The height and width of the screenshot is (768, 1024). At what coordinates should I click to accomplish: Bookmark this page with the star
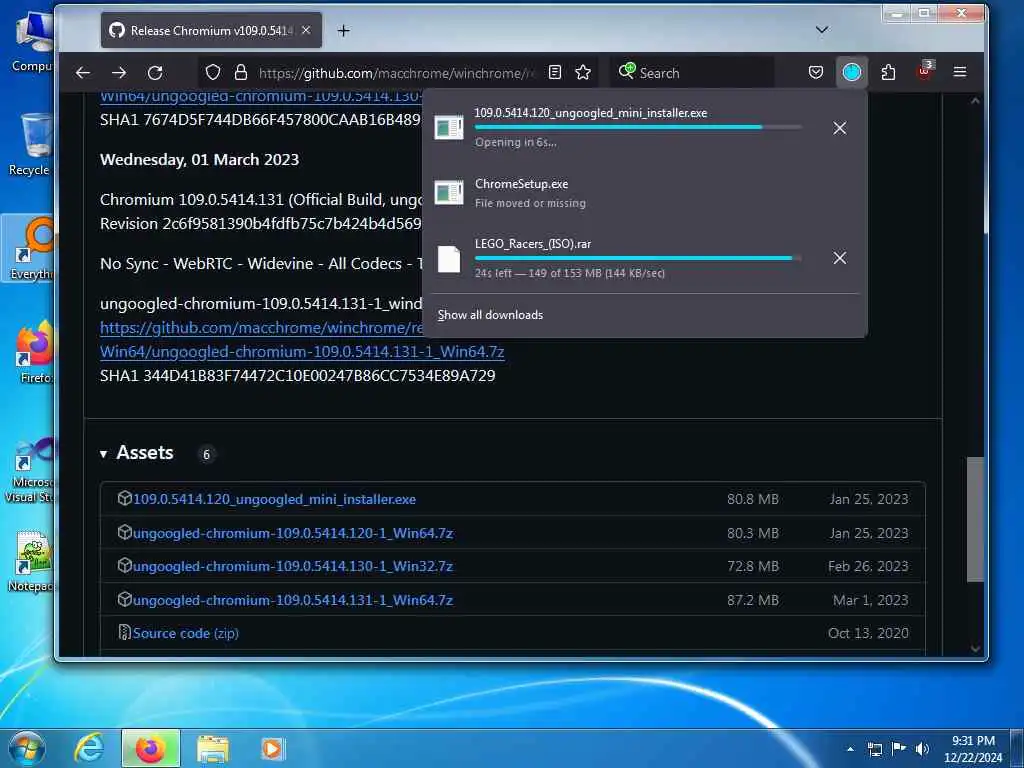[x=583, y=72]
